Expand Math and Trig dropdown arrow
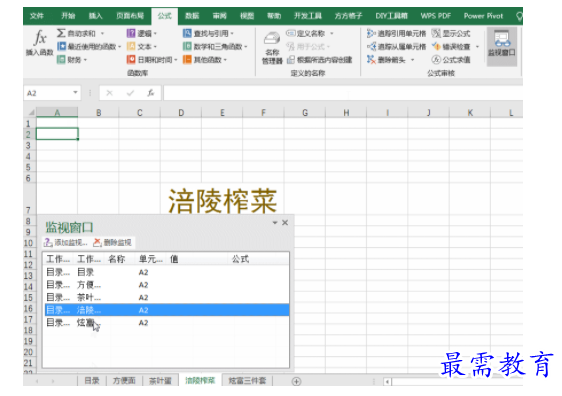This screenshot has width=562, height=396. click(246, 47)
